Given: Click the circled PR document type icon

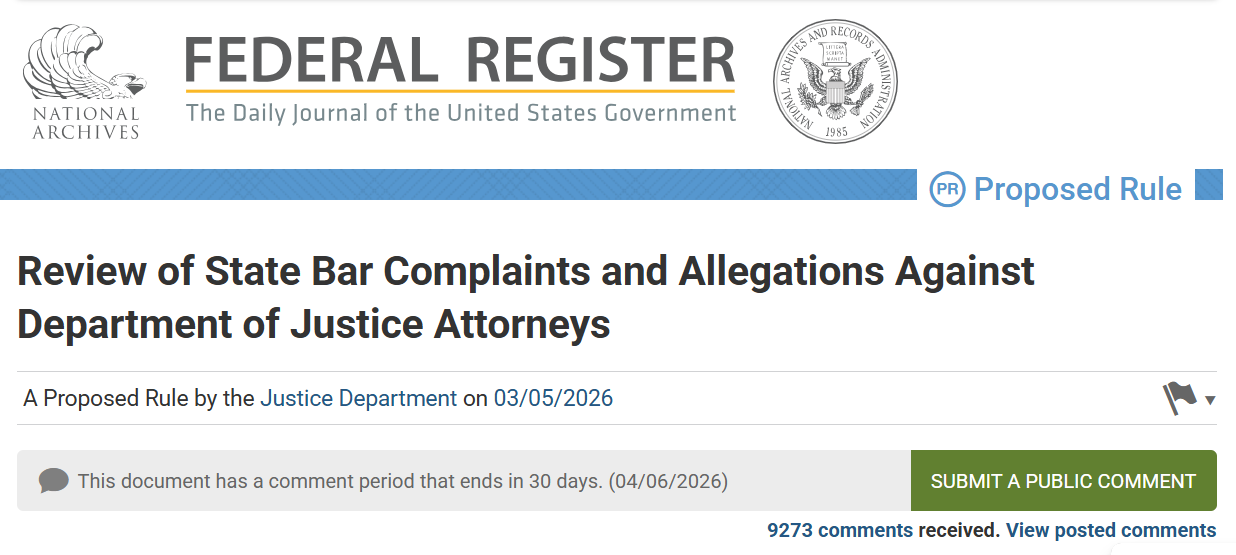Looking at the screenshot, I should (947, 189).
